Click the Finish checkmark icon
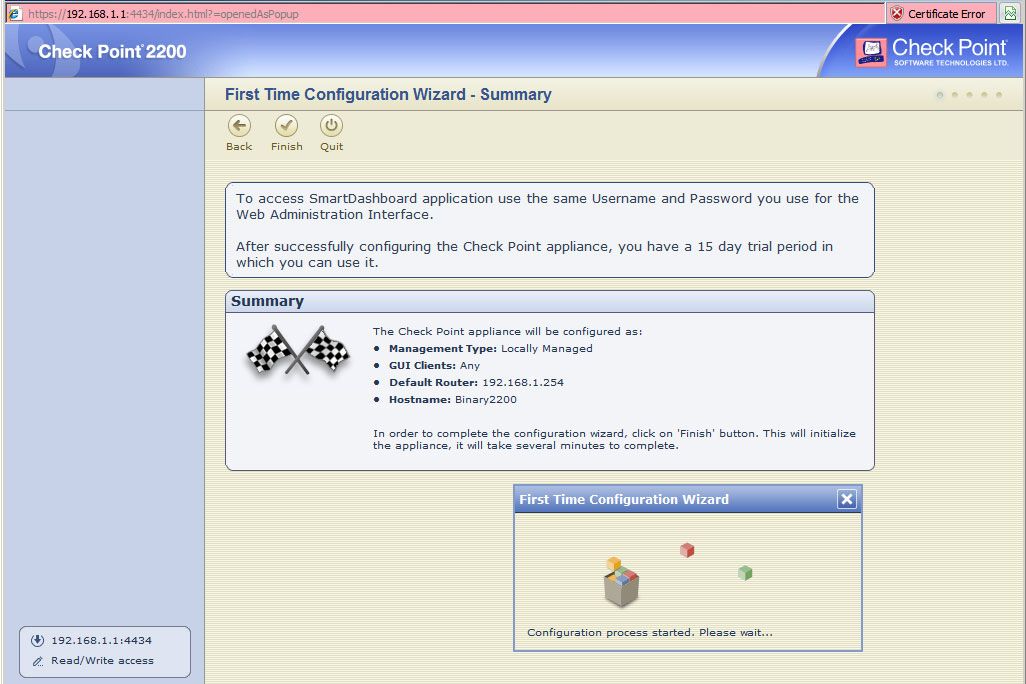 (286, 126)
